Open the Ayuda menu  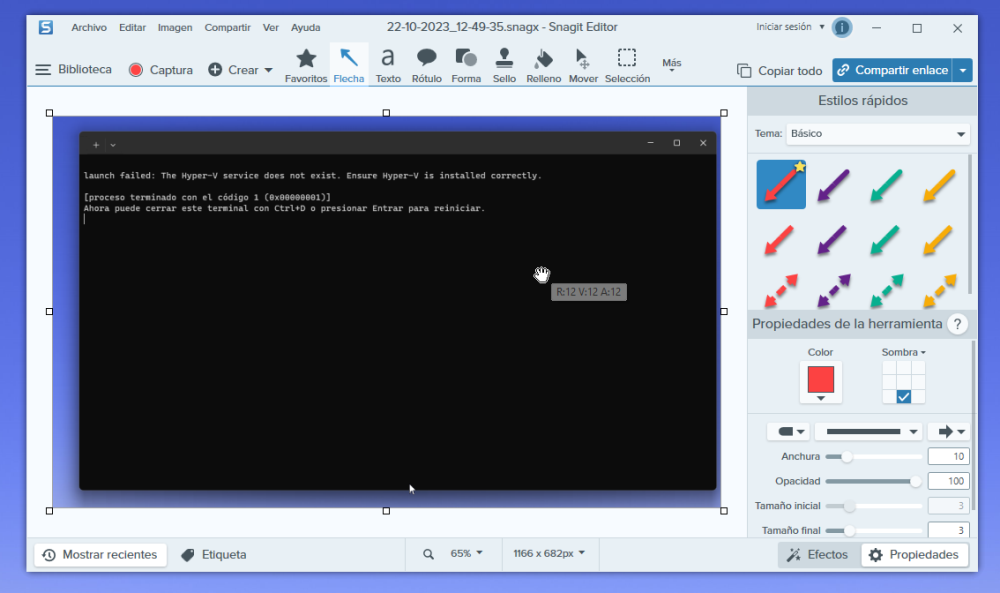(x=306, y=27)
